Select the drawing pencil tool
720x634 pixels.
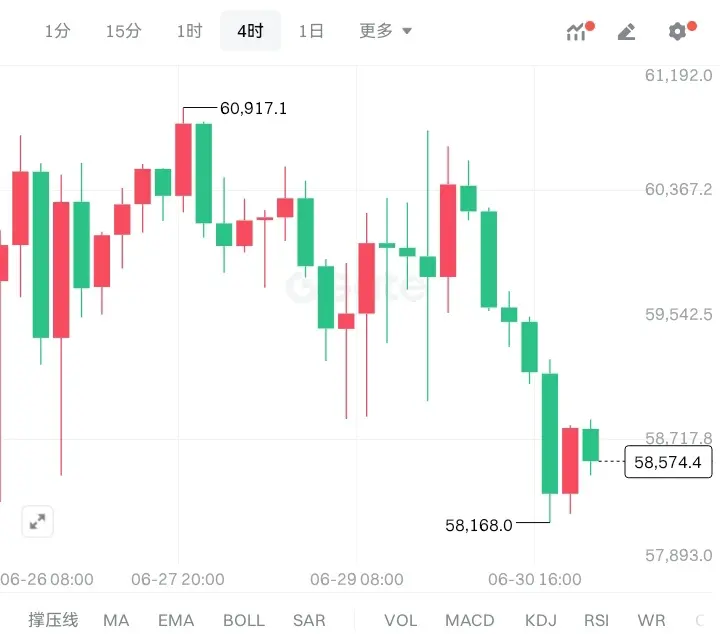pos(626,31)
